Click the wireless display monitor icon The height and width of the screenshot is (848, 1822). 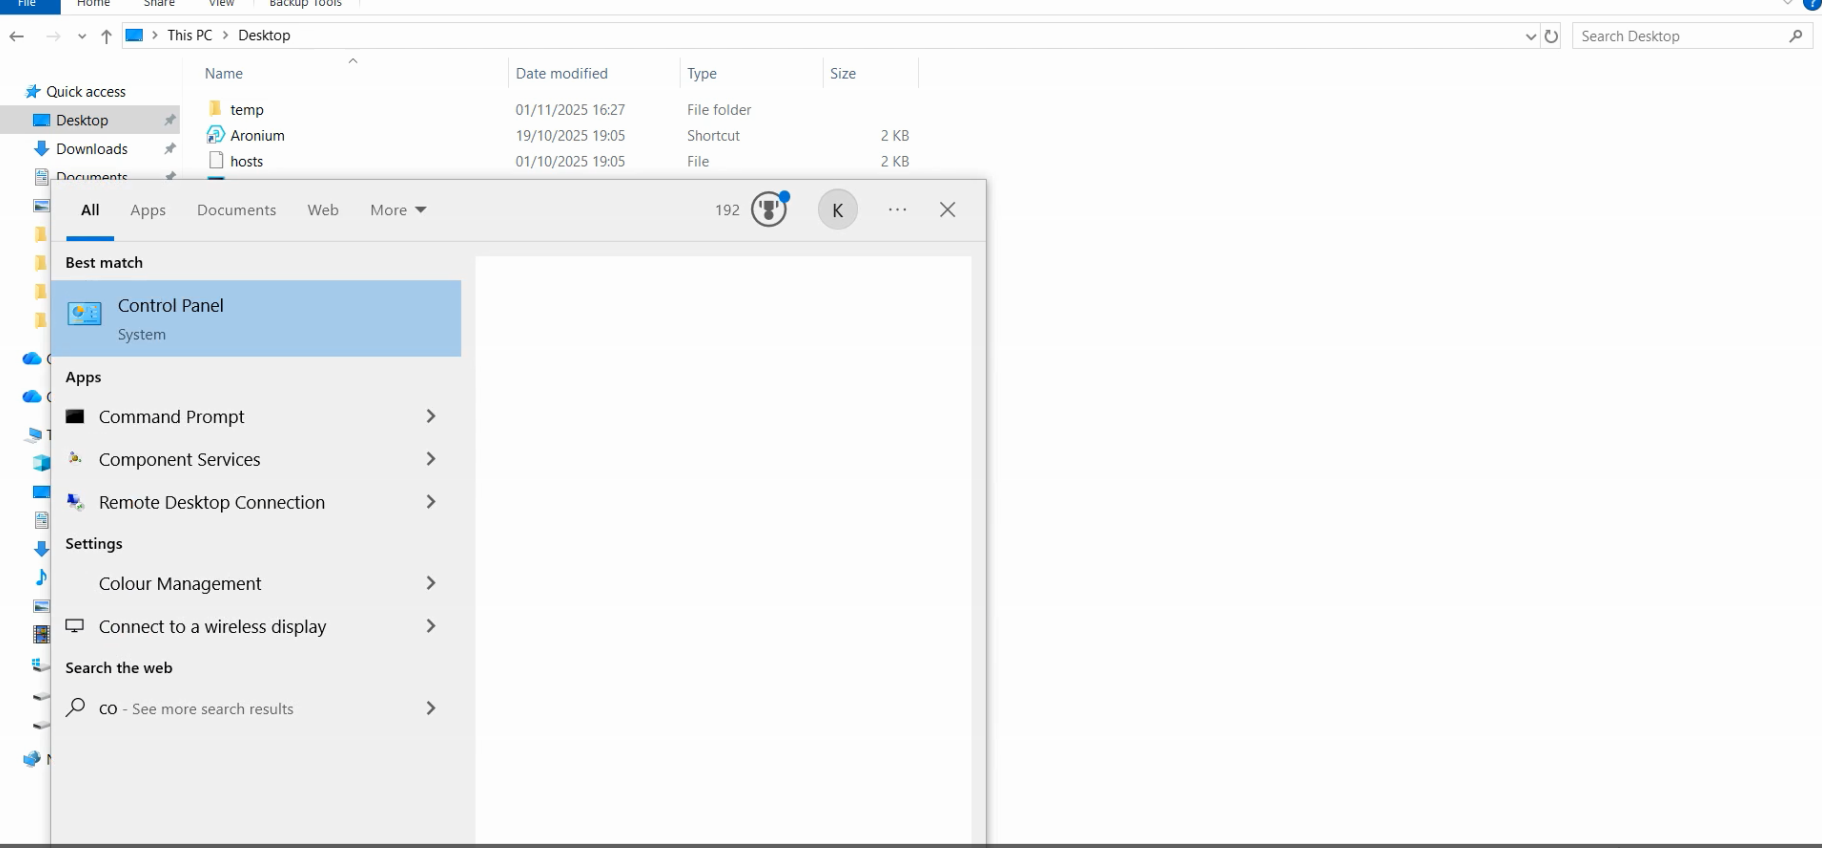(75, 626)
